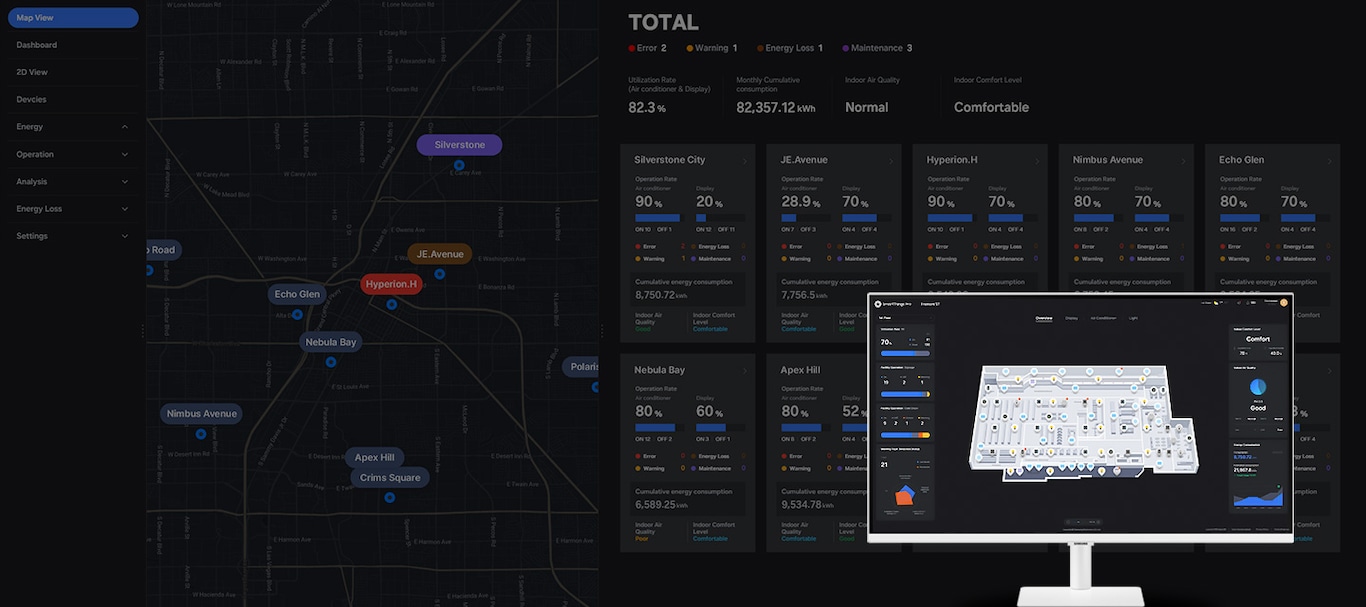Select the pin marker under Hyperion.H
This screenshot has height=607, width=1366.
[391, 304]
